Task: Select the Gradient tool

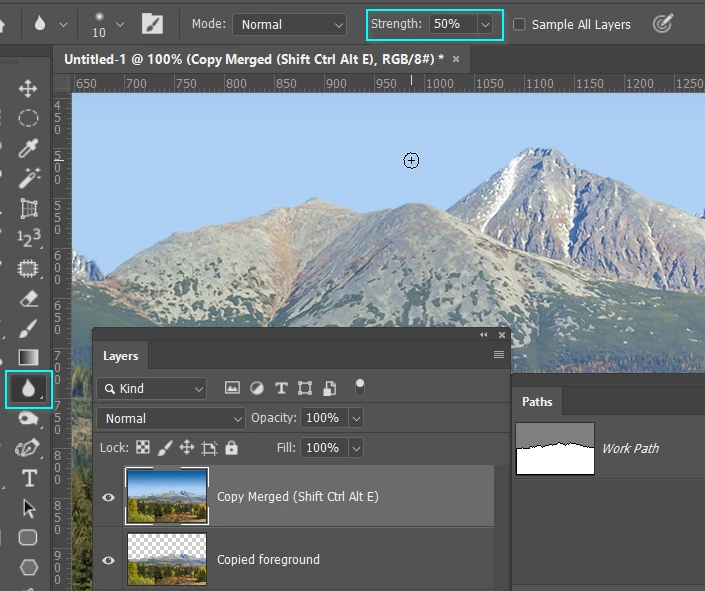Action: click(28, 358)
